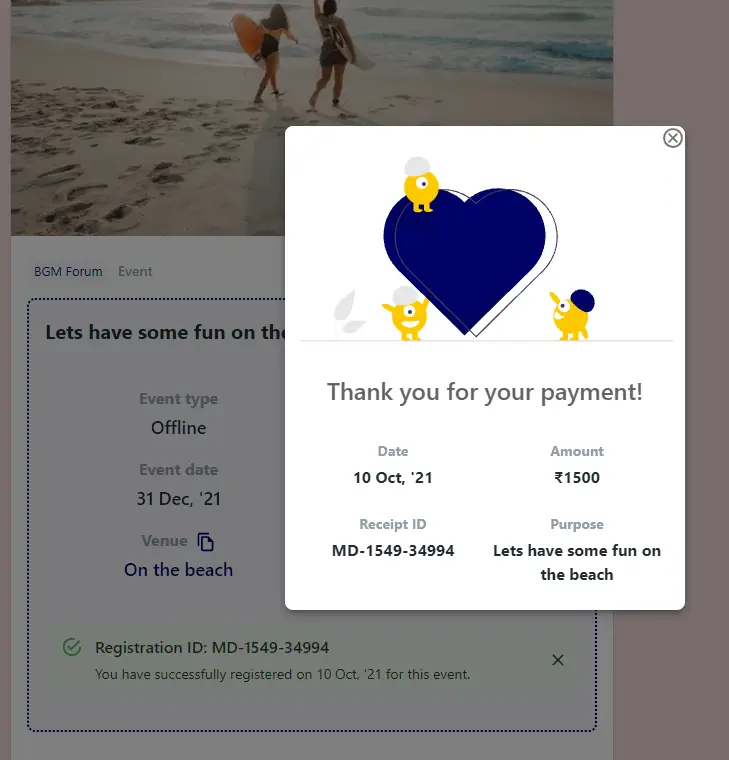Click the ₹1500 amount value
This screenshot has width=729, height=760.
point(577,477)
